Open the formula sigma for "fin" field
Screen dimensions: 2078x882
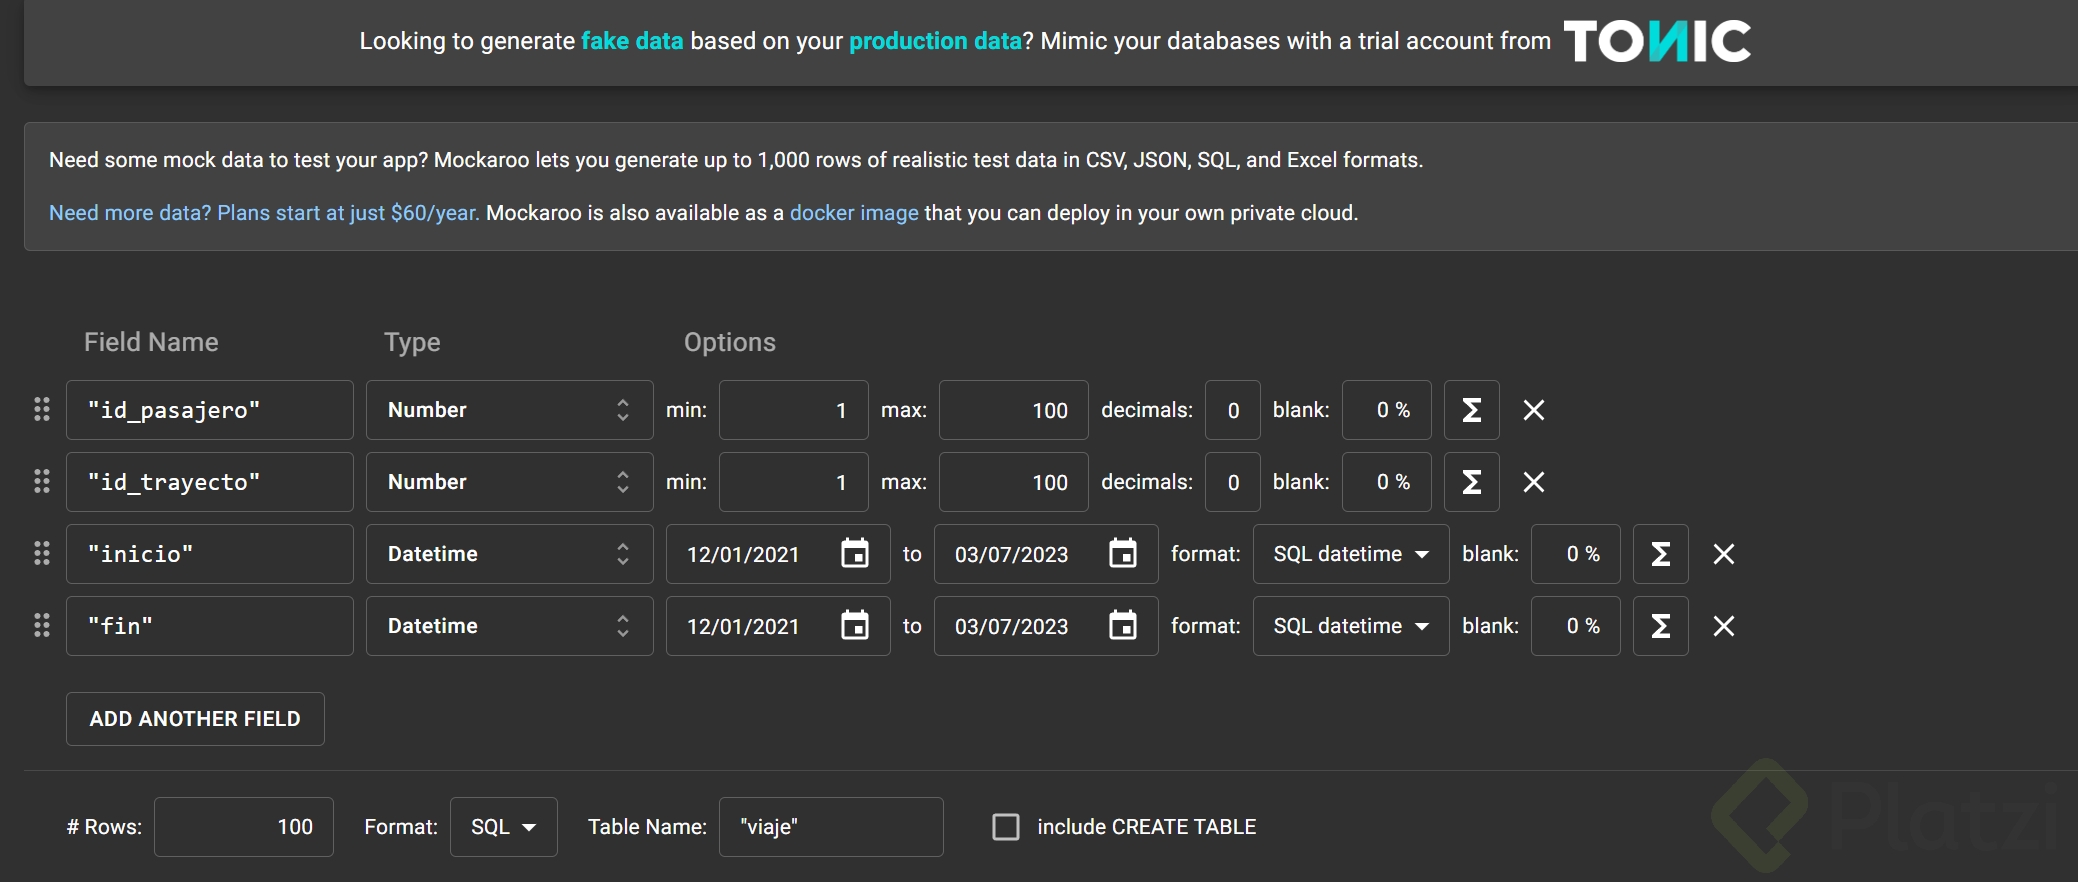click(x=1660, y=626)
